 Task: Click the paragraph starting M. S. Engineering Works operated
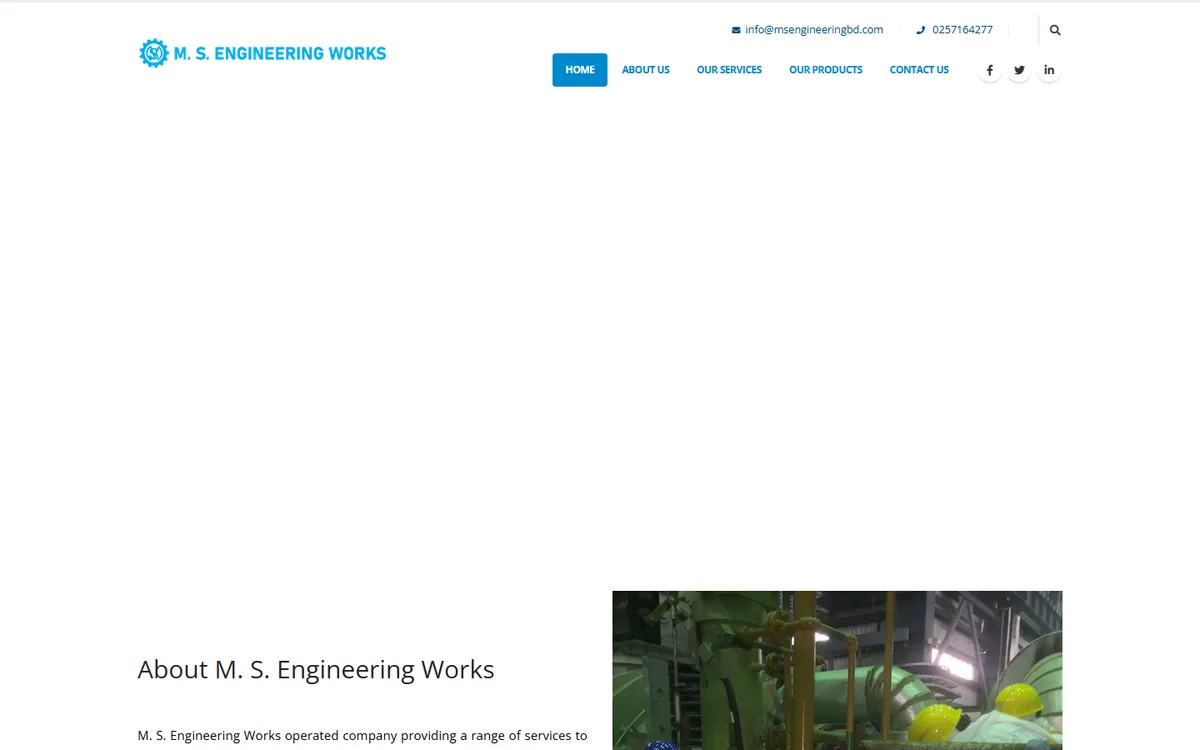click(x=362, y=736)
